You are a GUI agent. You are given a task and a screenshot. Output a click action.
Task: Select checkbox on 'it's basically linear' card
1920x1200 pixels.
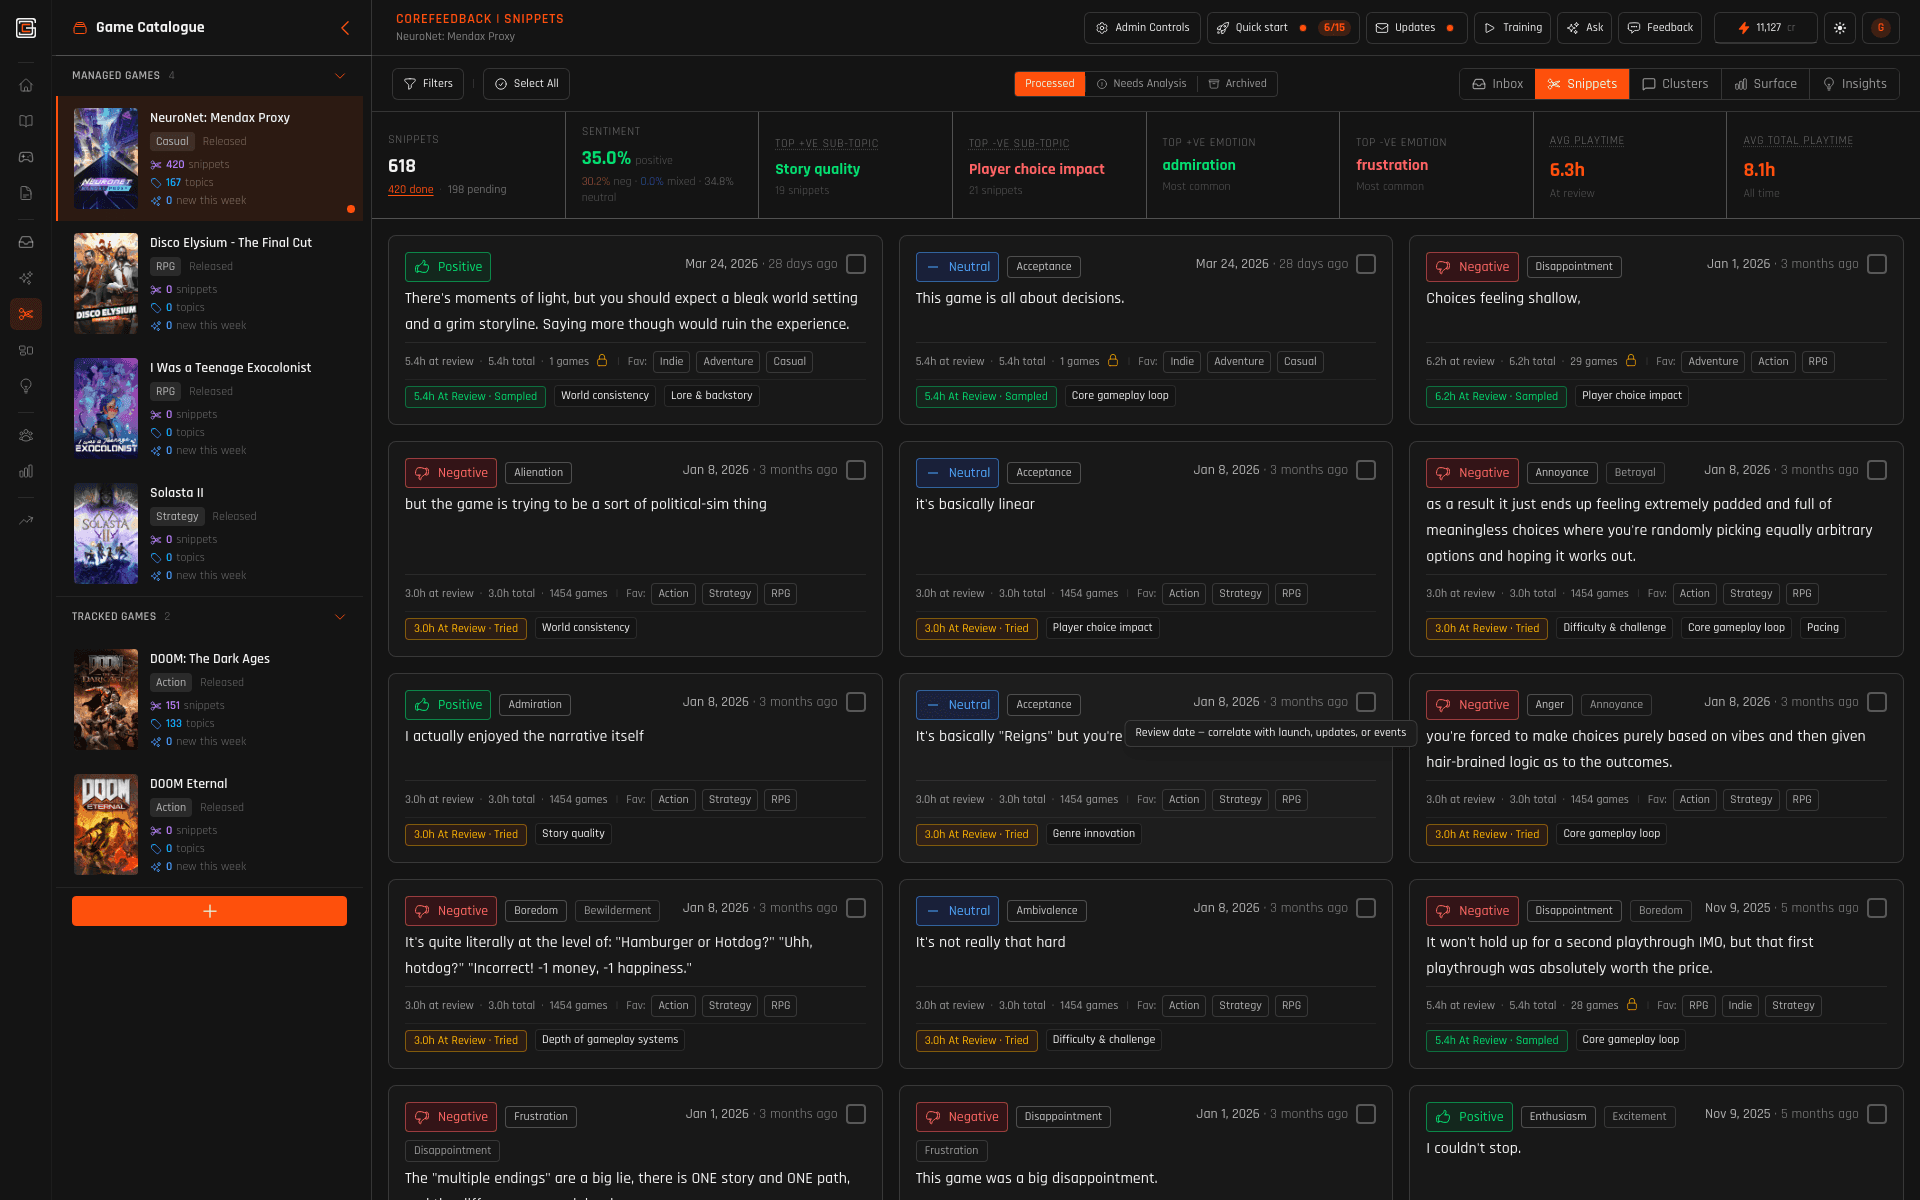[x=1366, y=470]
